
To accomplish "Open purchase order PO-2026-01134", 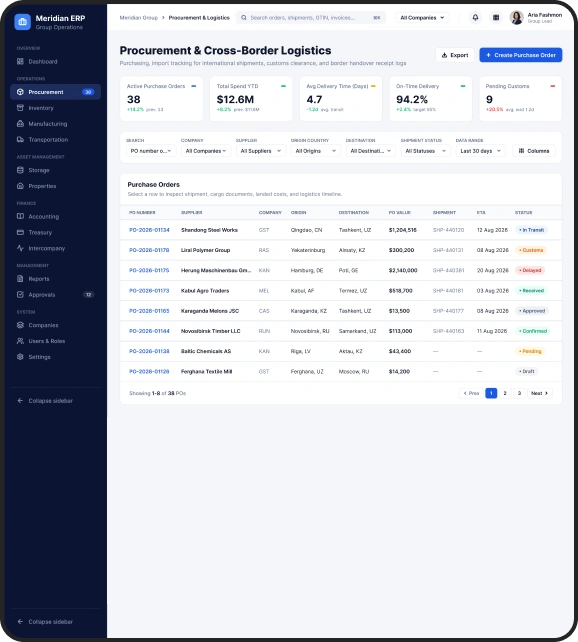I will 149,230.
